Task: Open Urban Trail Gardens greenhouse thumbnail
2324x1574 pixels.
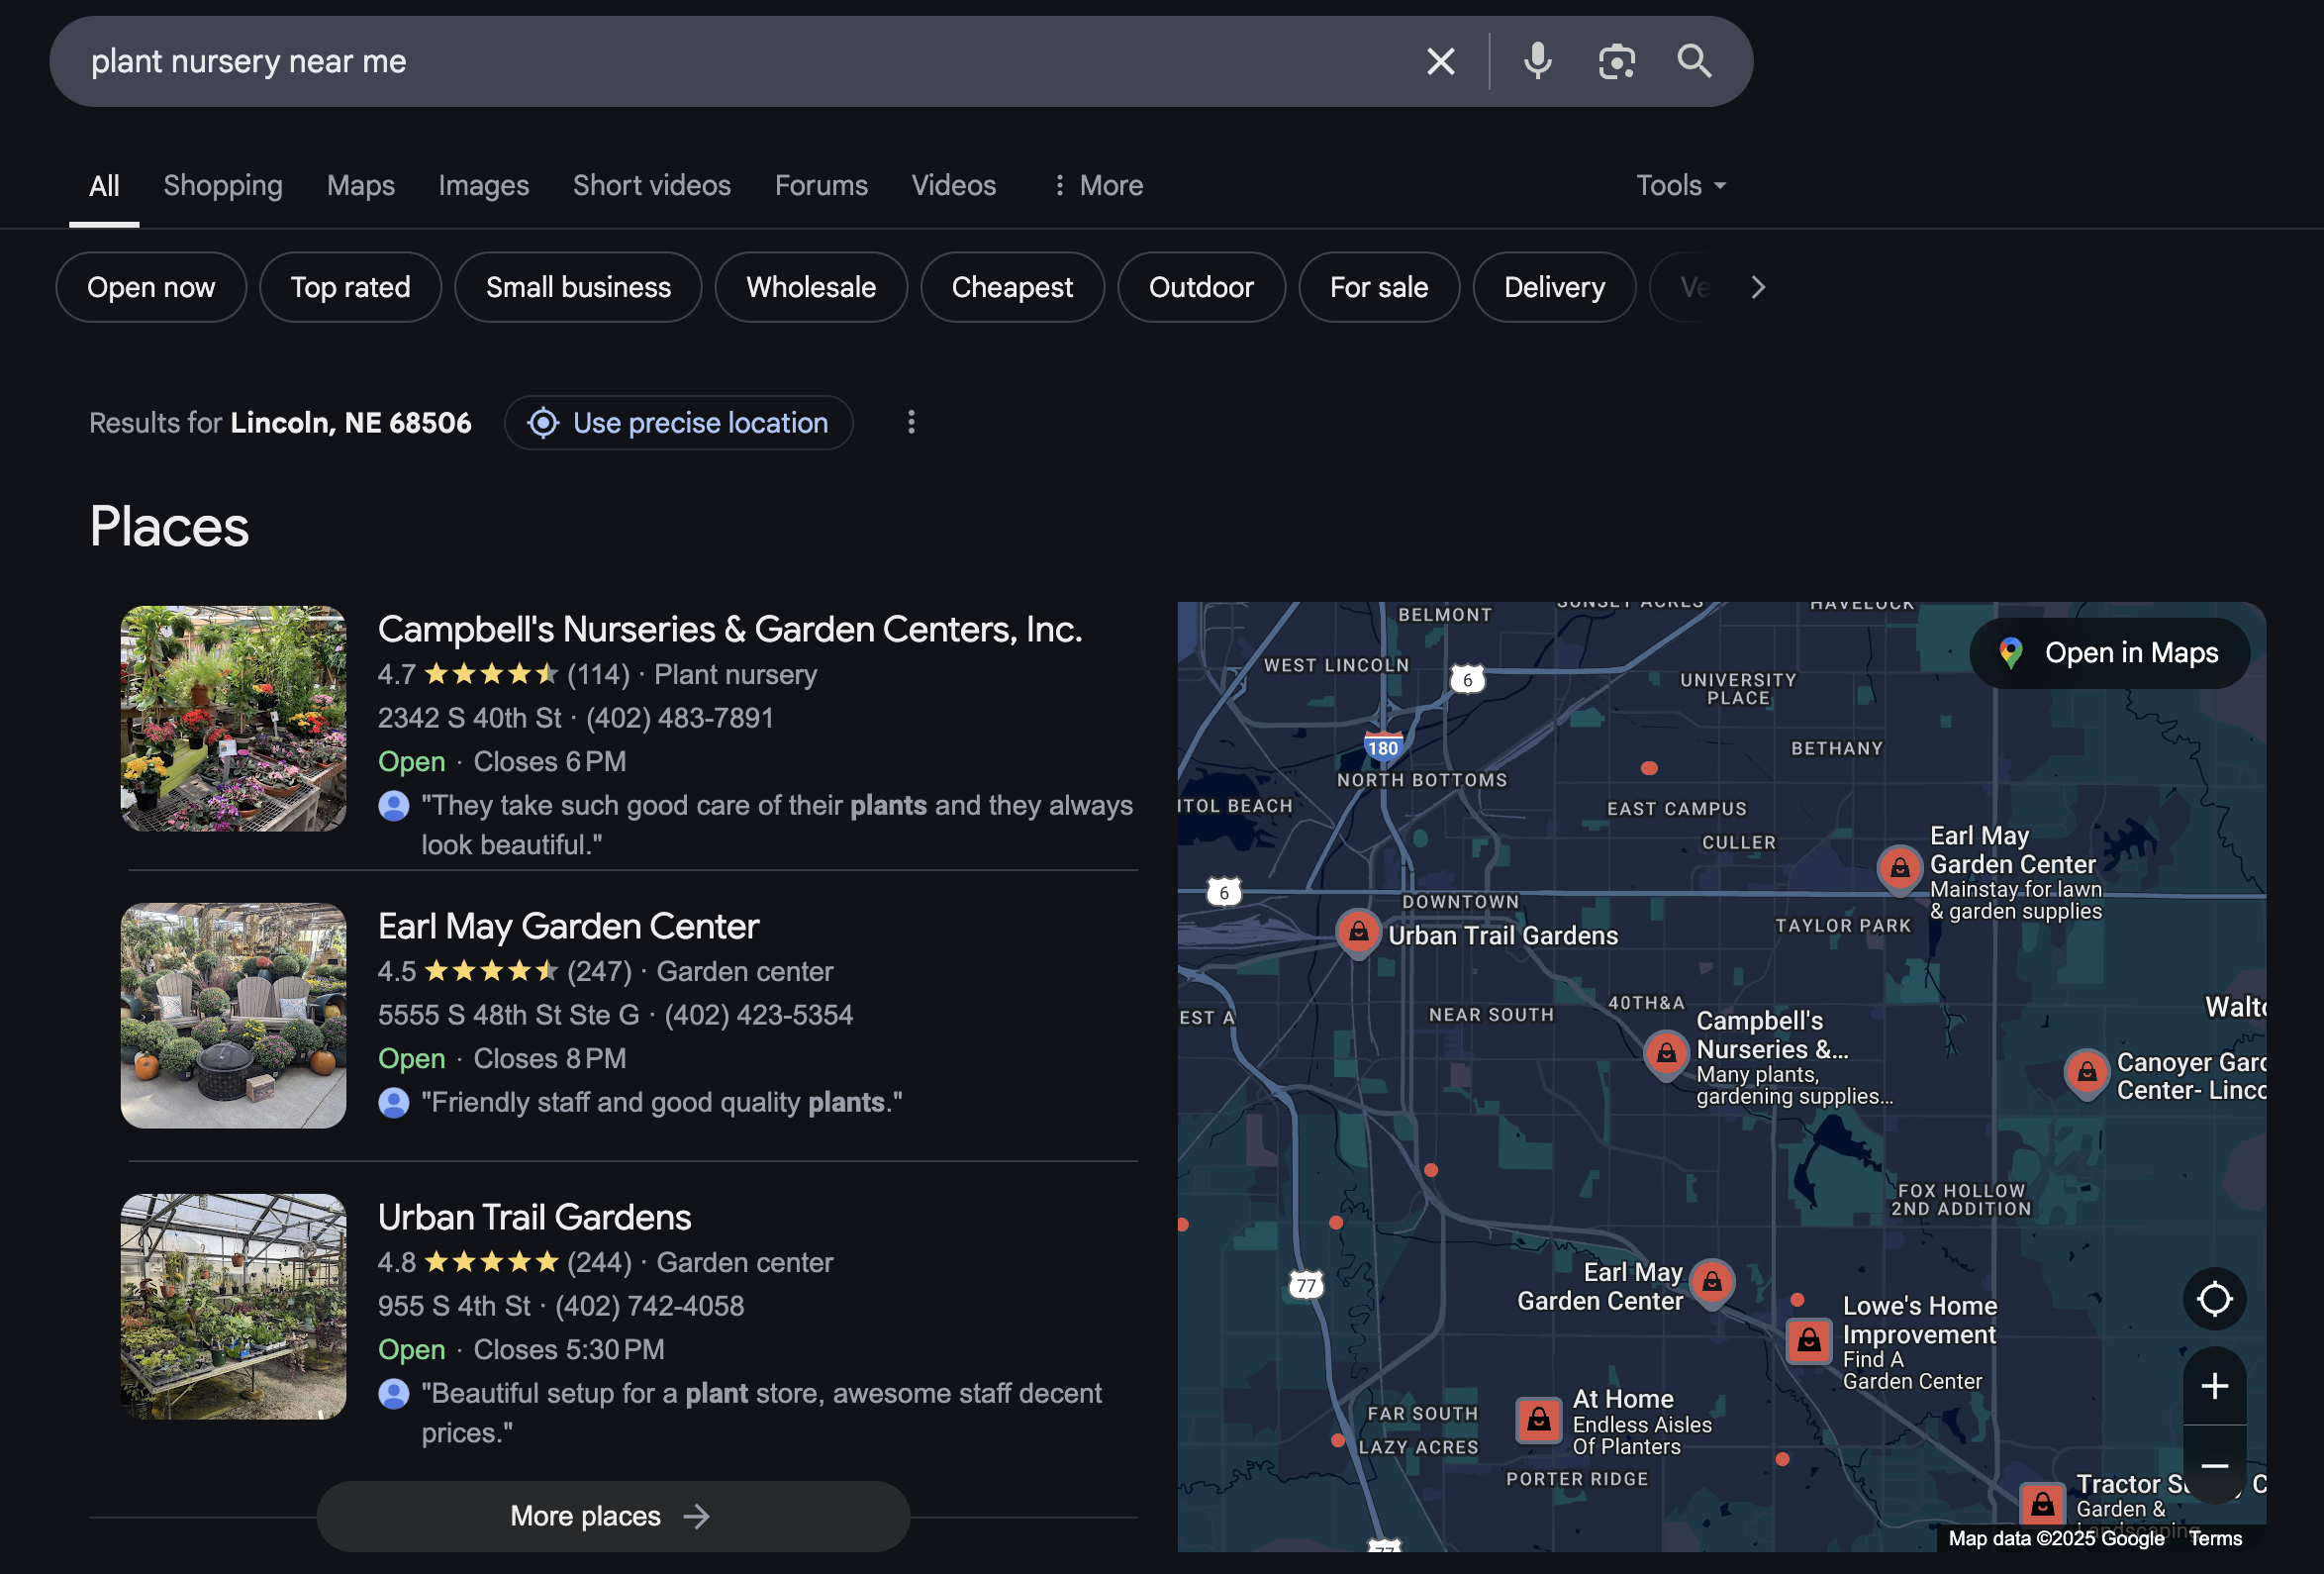Action: 233,1308
